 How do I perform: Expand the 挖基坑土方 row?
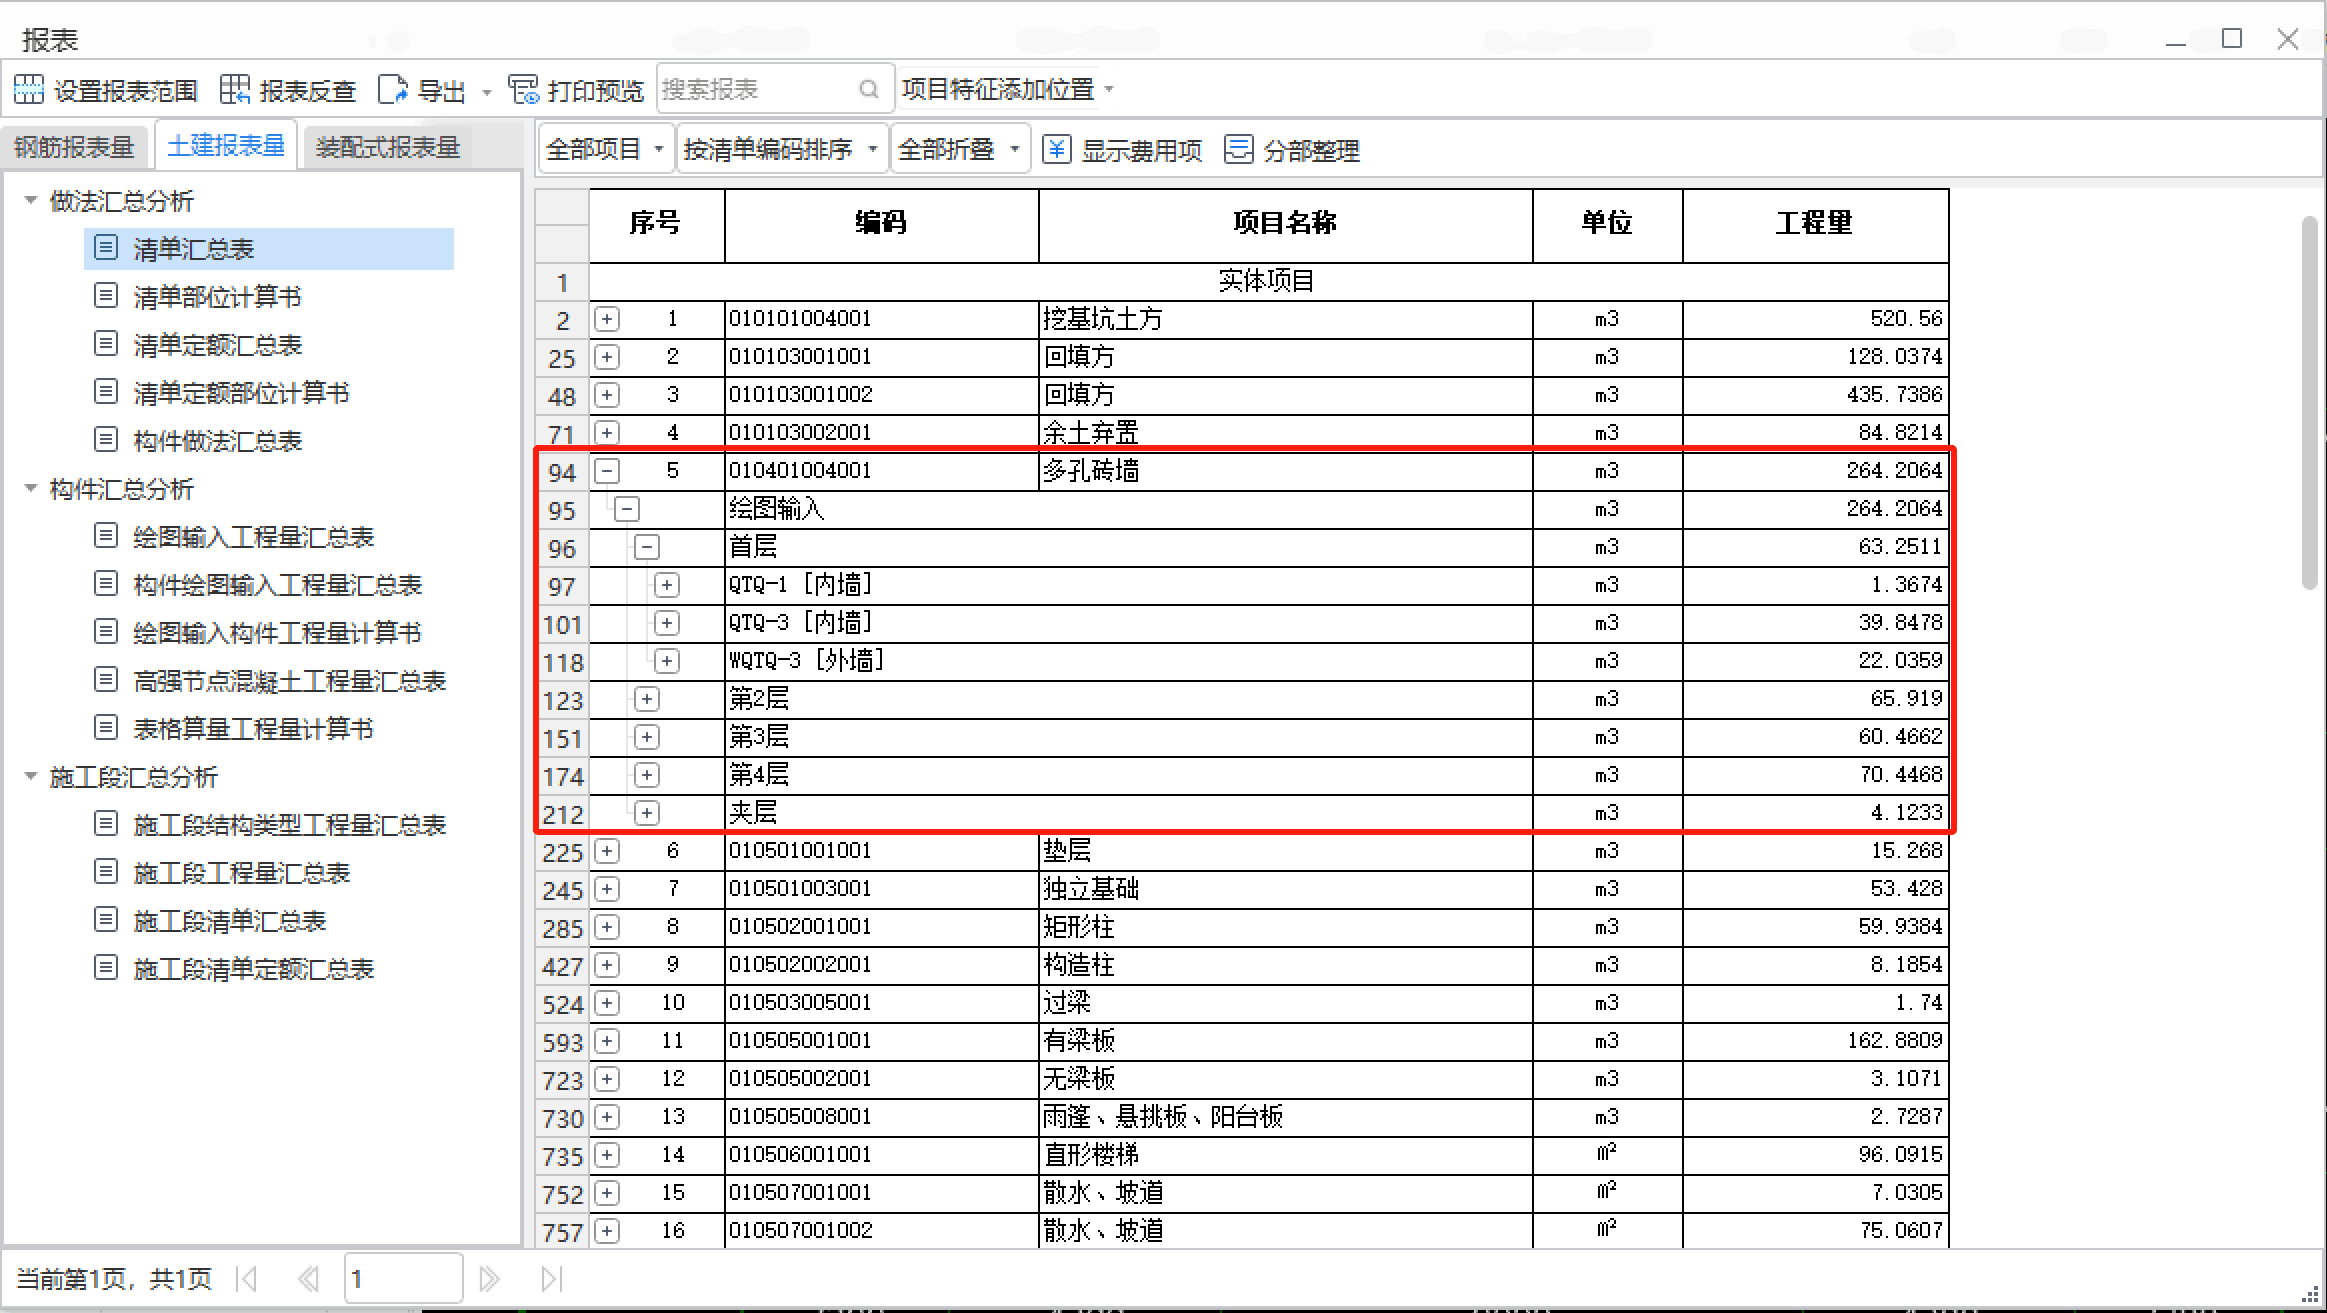tap(607, 319)
